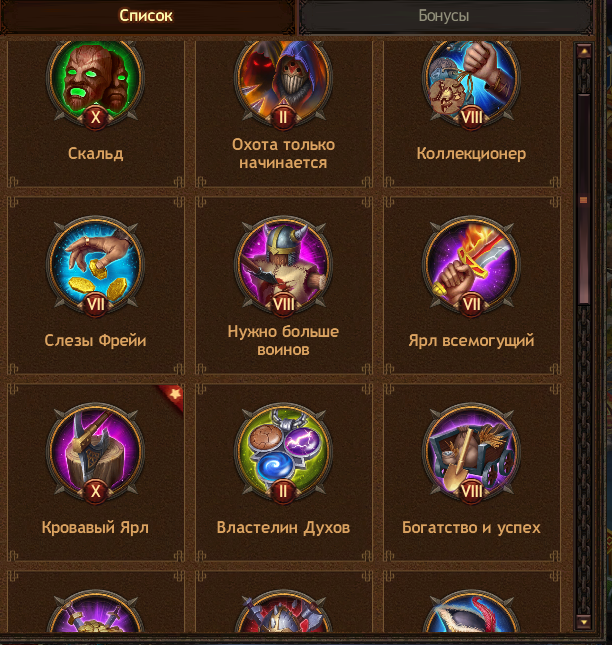Click the scrollbar up arrow

584,51
